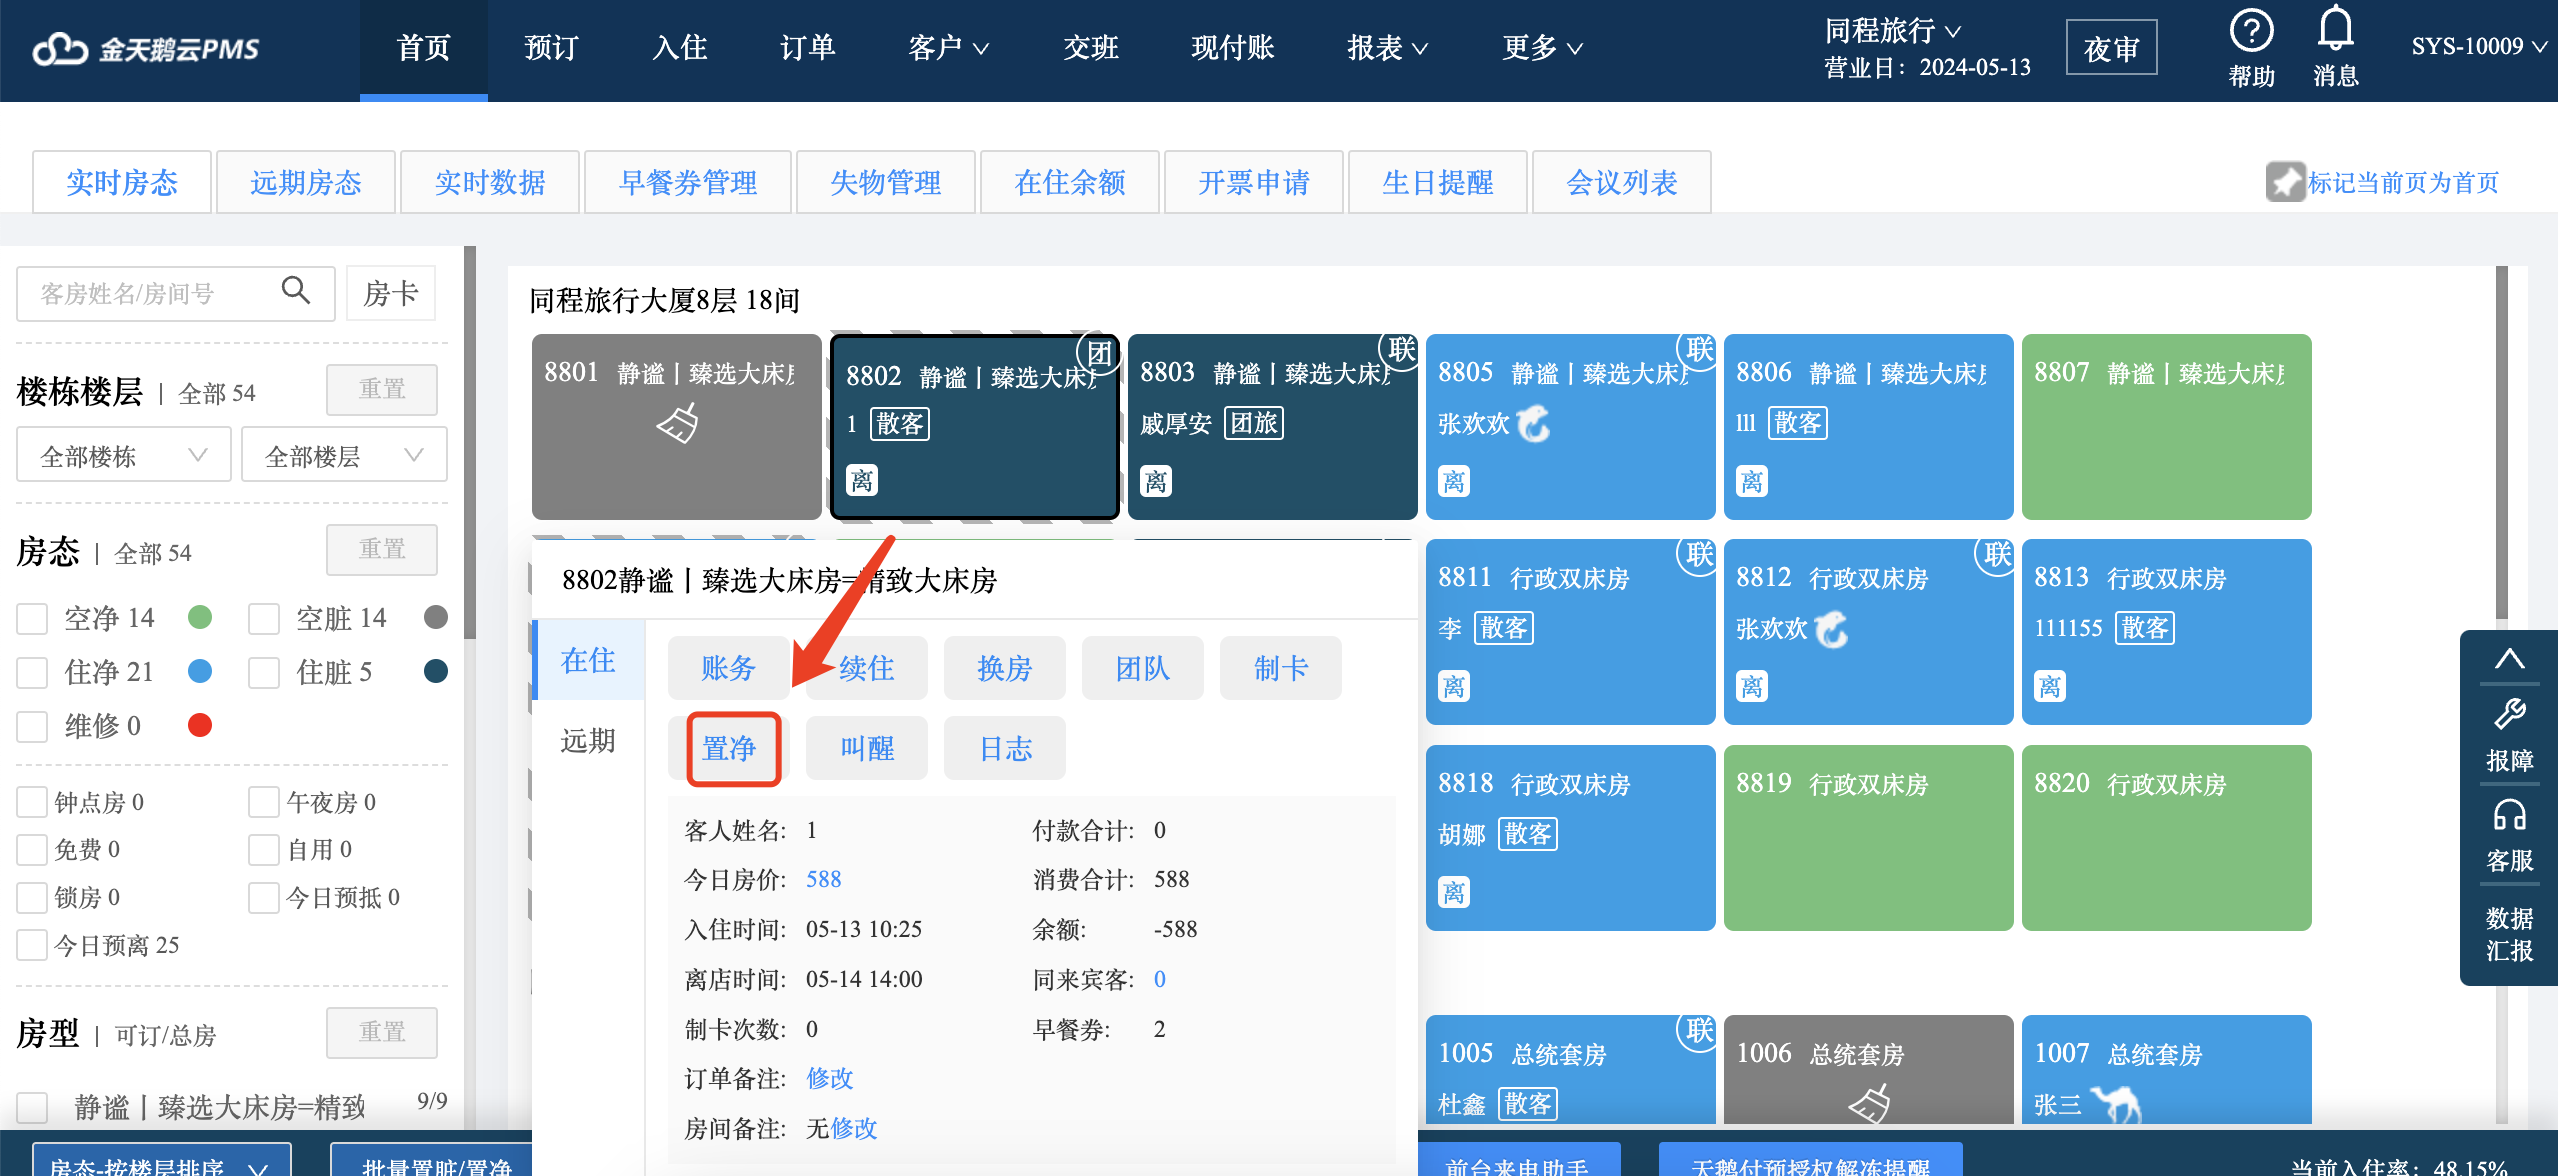Switch to the 远期房态 tab
Viewport: 2558px width, 1176px height.
tap(306, 182)
